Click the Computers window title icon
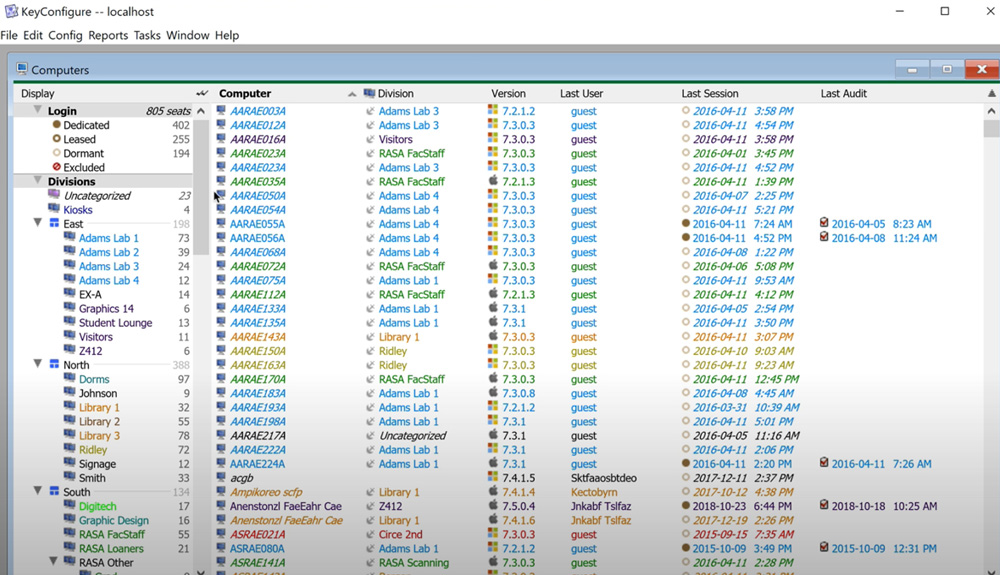Viewport: 1000px width, 575px height. pyautogui.click(x=22, y=69)
